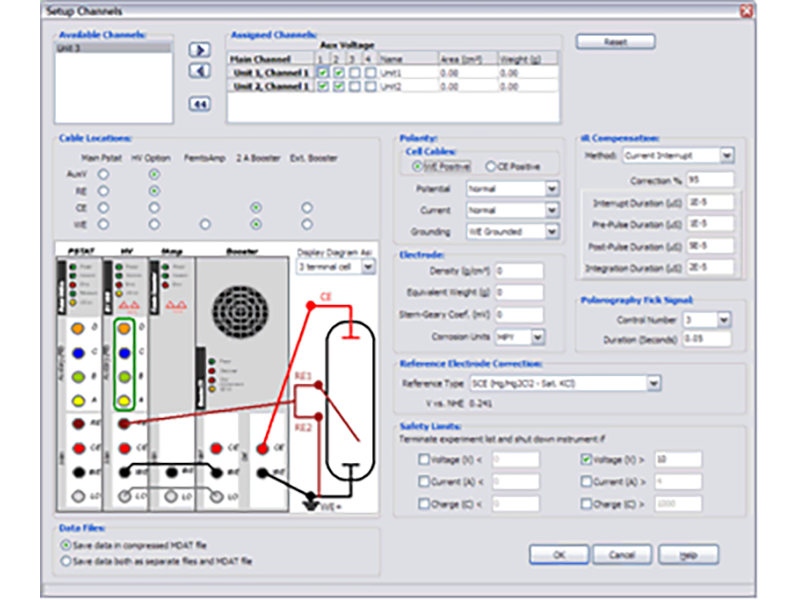Assign selected channel using right-arrow button
The width and height of the screenshot is (800, 600).
coord(199,50)
